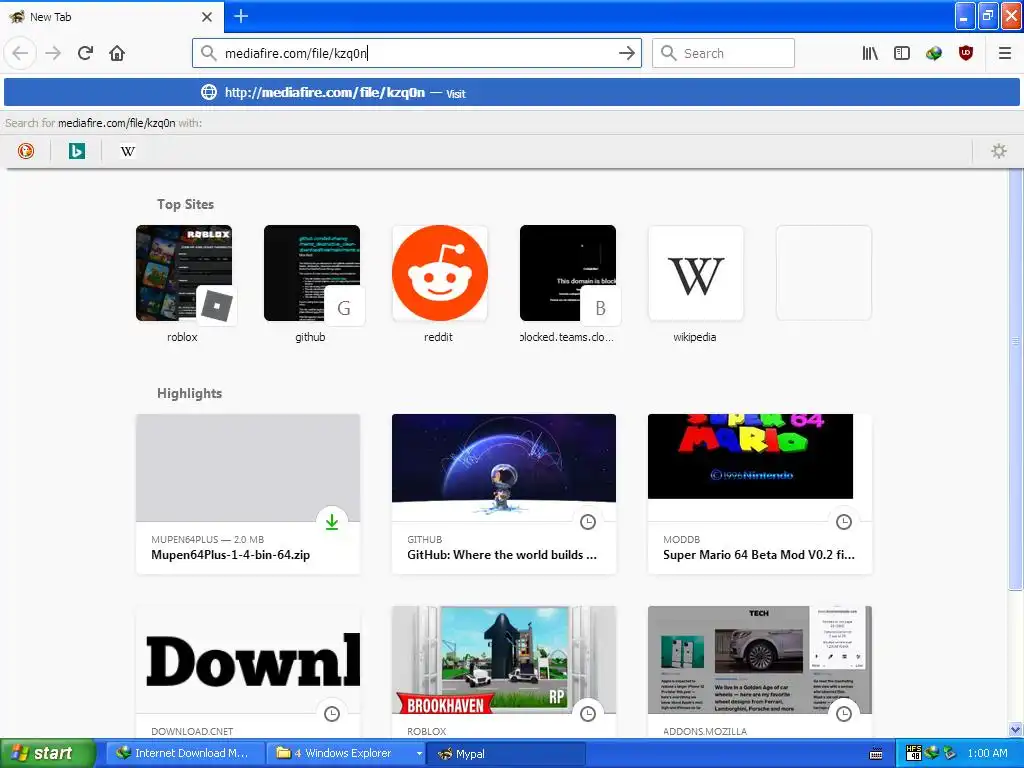Click the Highlights section heading

[x=189, y=393]
